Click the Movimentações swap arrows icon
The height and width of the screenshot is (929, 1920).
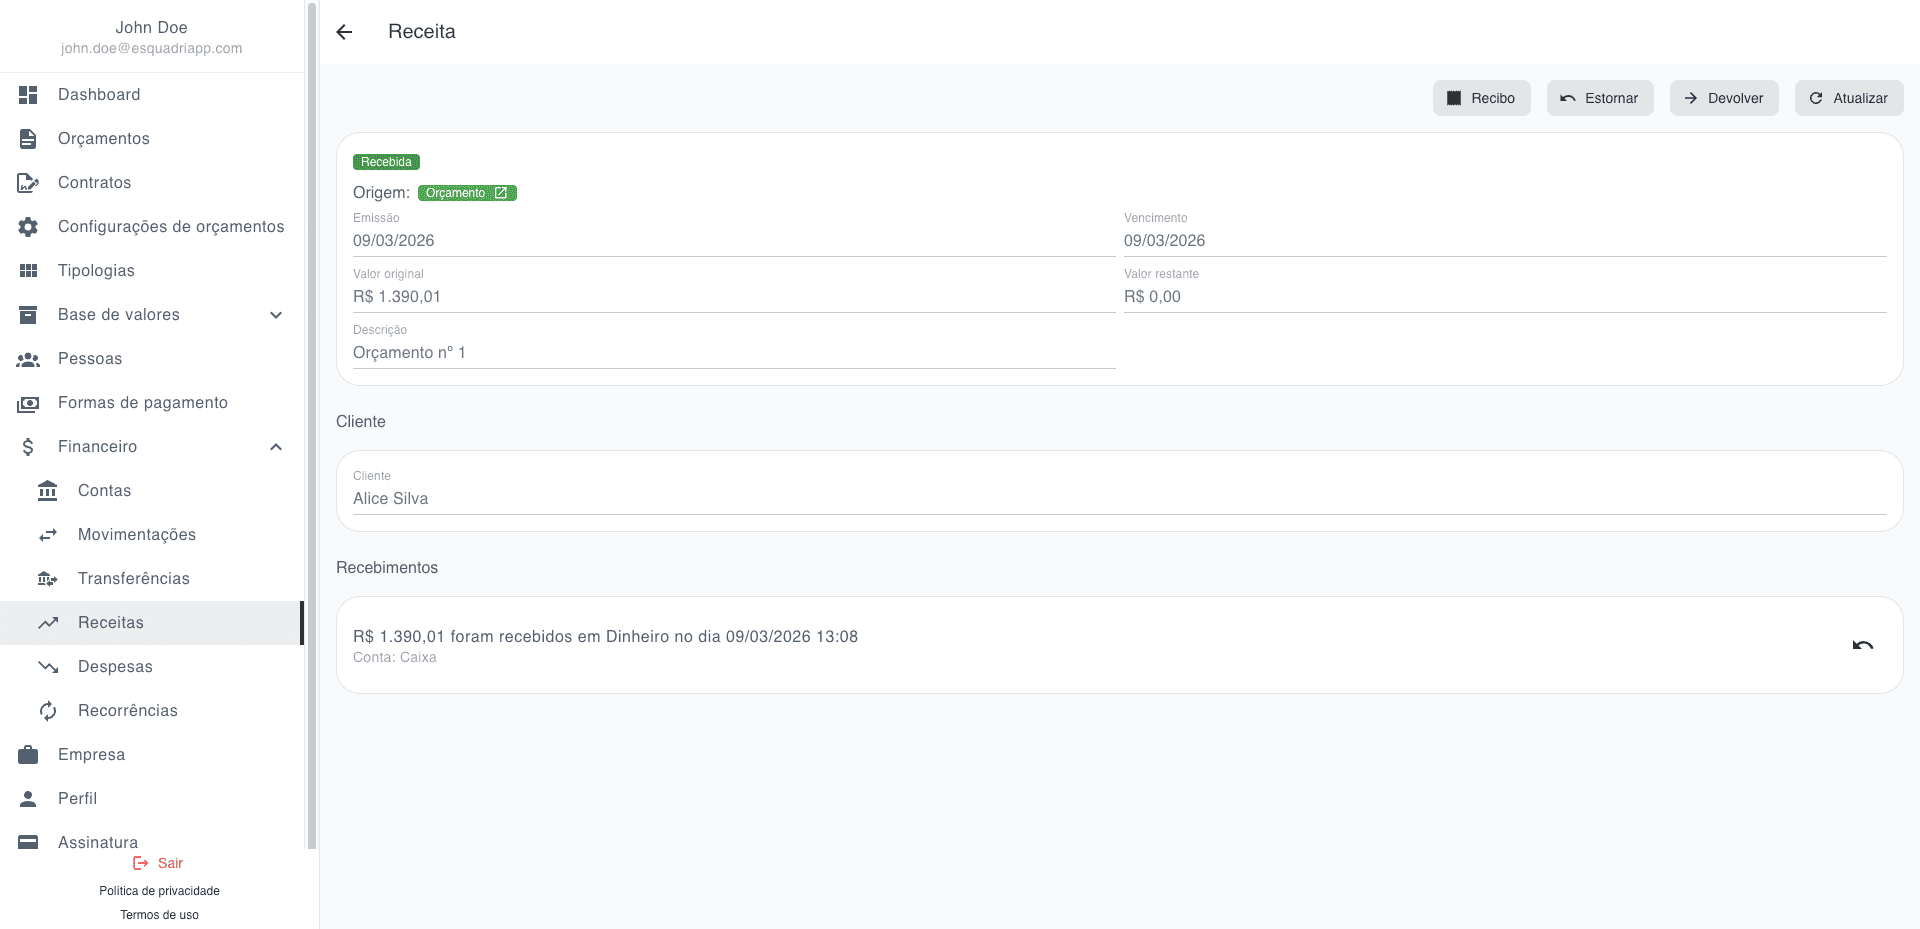pyautogui.click(x=47, y=535)
